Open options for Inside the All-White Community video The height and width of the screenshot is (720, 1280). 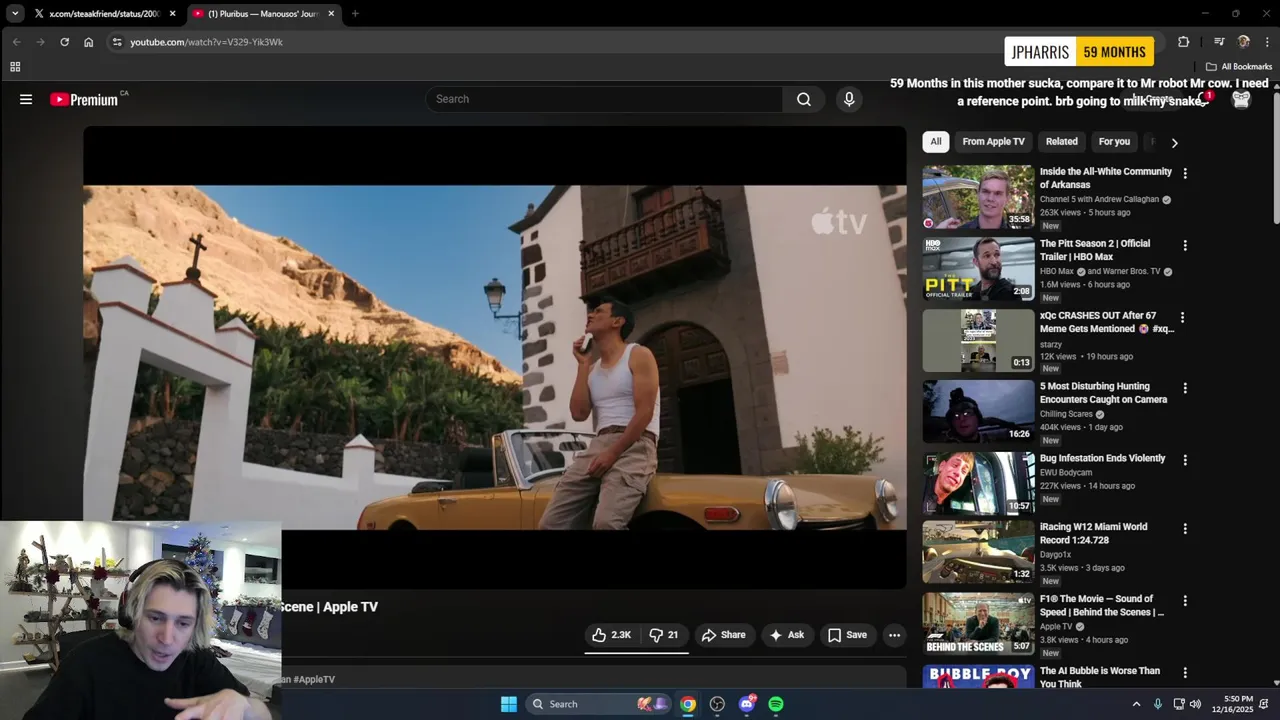click(1185, 173)
